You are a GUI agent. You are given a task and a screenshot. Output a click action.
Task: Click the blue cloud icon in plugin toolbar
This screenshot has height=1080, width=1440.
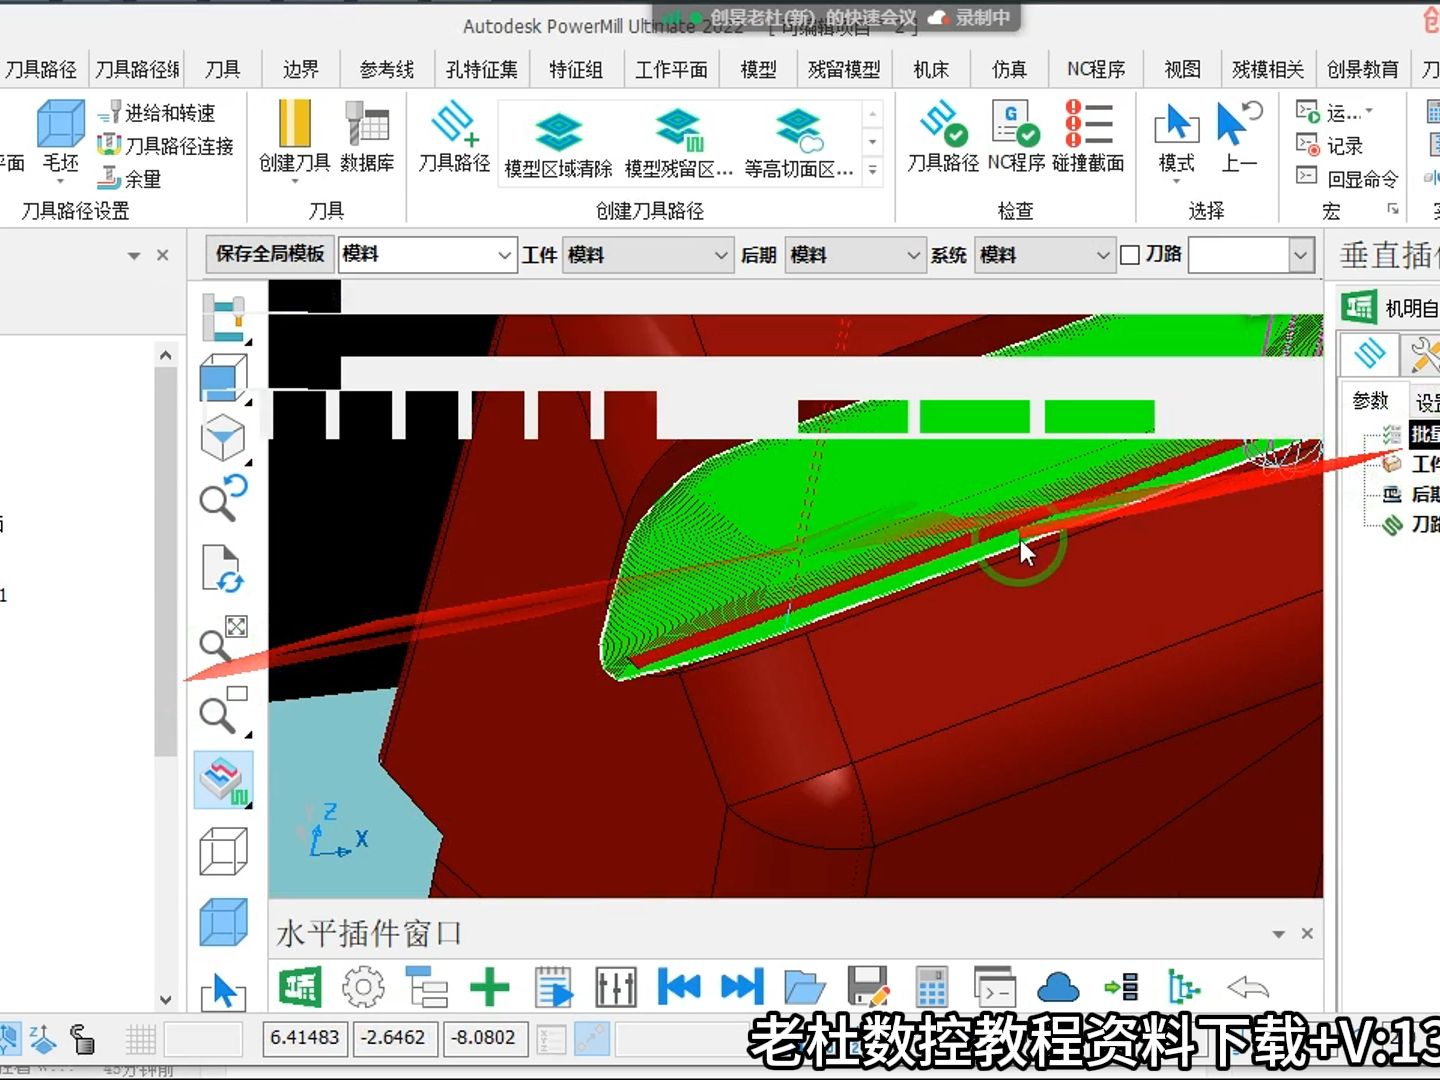(x=1058, y=988)
